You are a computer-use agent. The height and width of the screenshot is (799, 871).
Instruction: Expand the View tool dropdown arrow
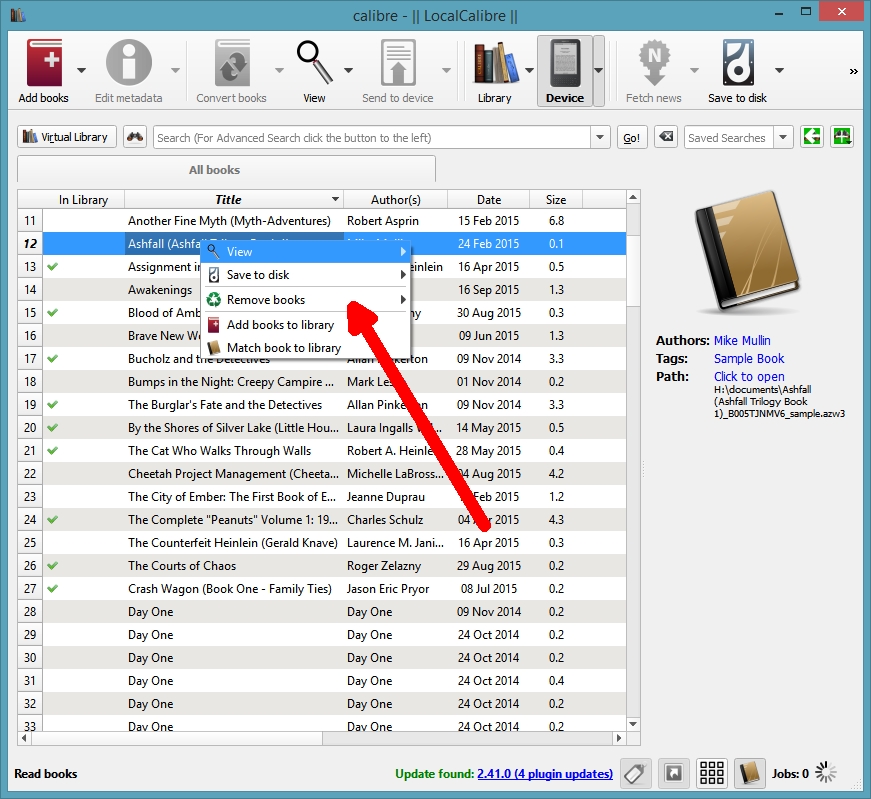coord(348,71)
